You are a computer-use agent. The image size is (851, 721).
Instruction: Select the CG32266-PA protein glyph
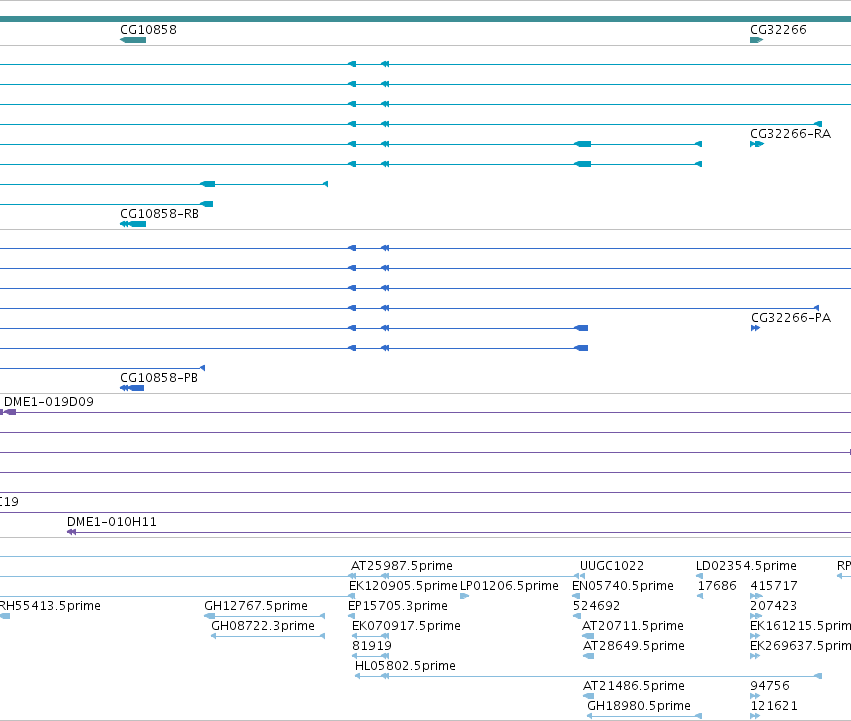coord(755,328)
